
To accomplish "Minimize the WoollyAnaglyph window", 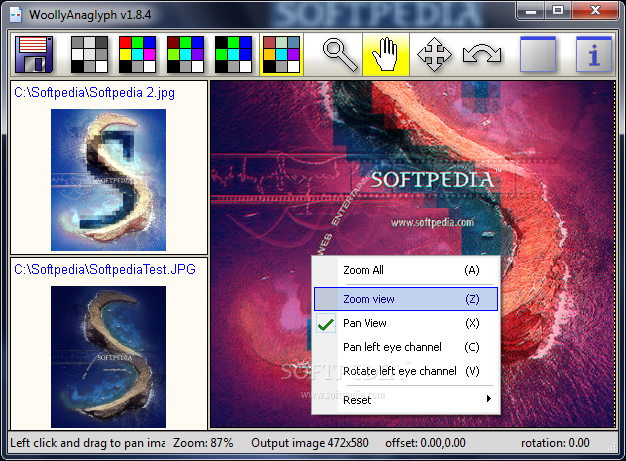I will tap(531, 10).
